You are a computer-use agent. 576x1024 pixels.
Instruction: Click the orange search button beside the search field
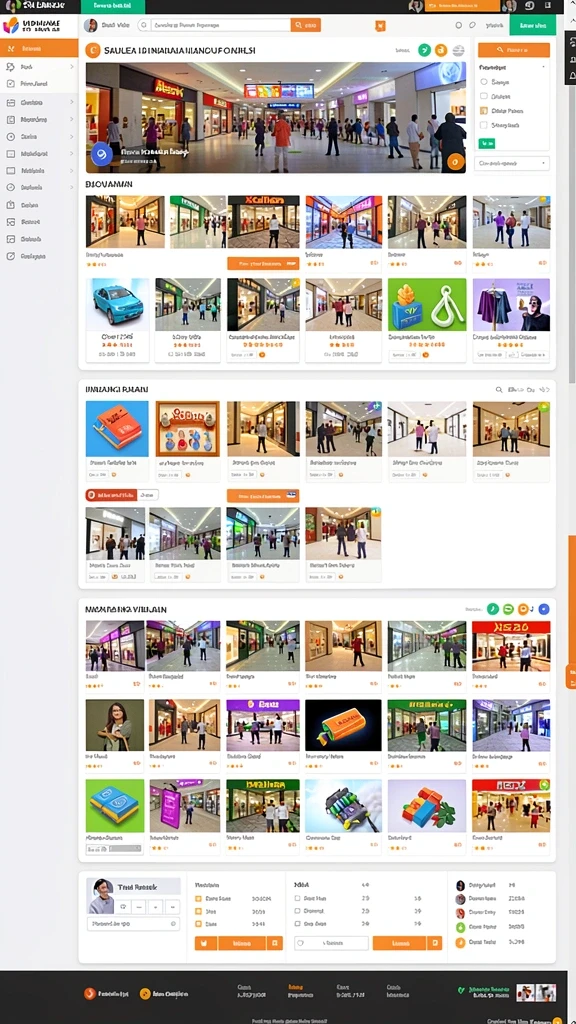point(306,25)
